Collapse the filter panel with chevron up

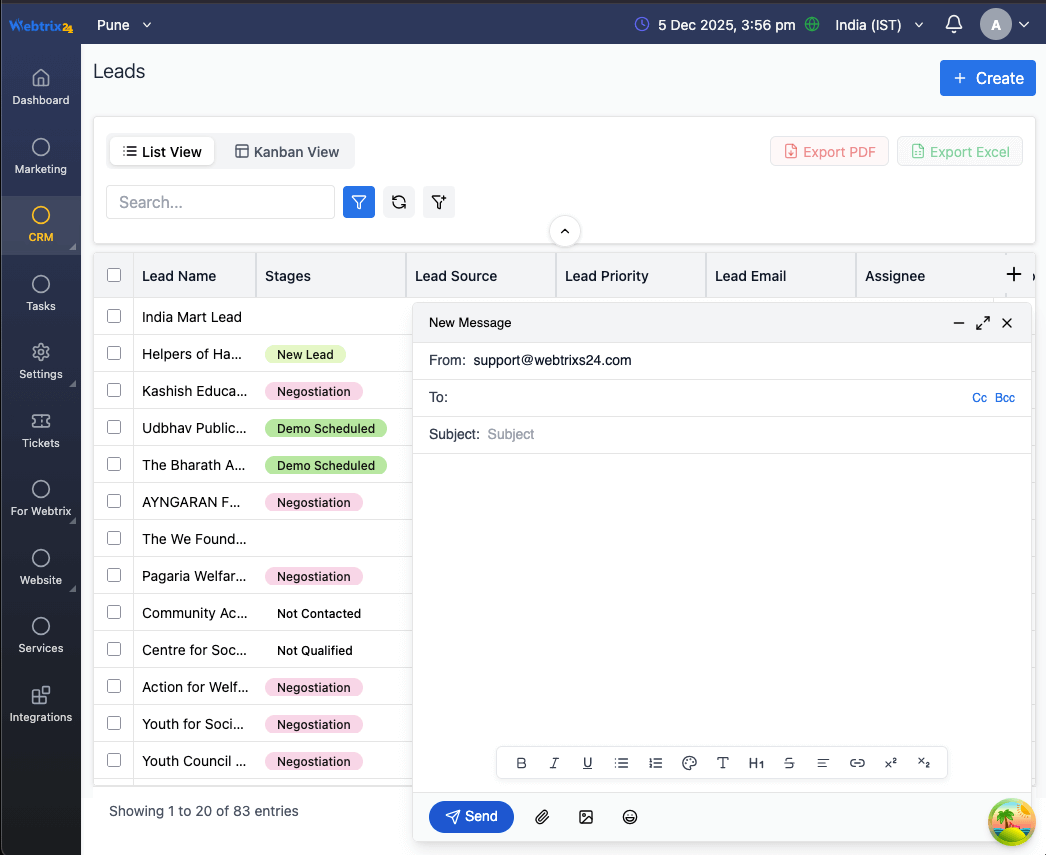click(x=564, y=231)
